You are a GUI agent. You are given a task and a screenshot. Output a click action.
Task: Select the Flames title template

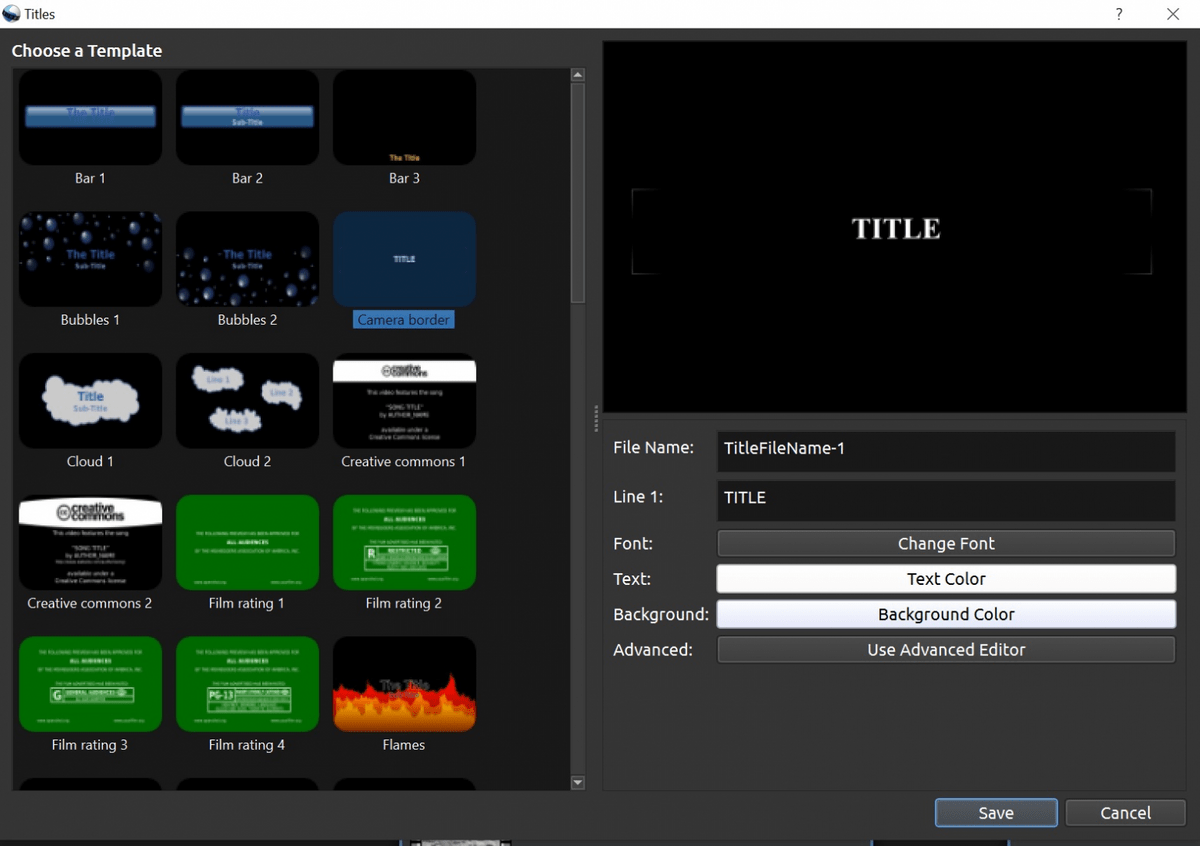coord(404,683)
